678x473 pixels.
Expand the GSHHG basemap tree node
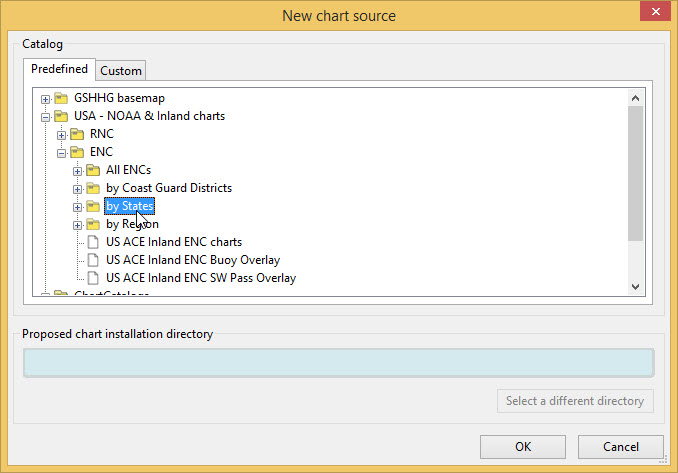45,99
